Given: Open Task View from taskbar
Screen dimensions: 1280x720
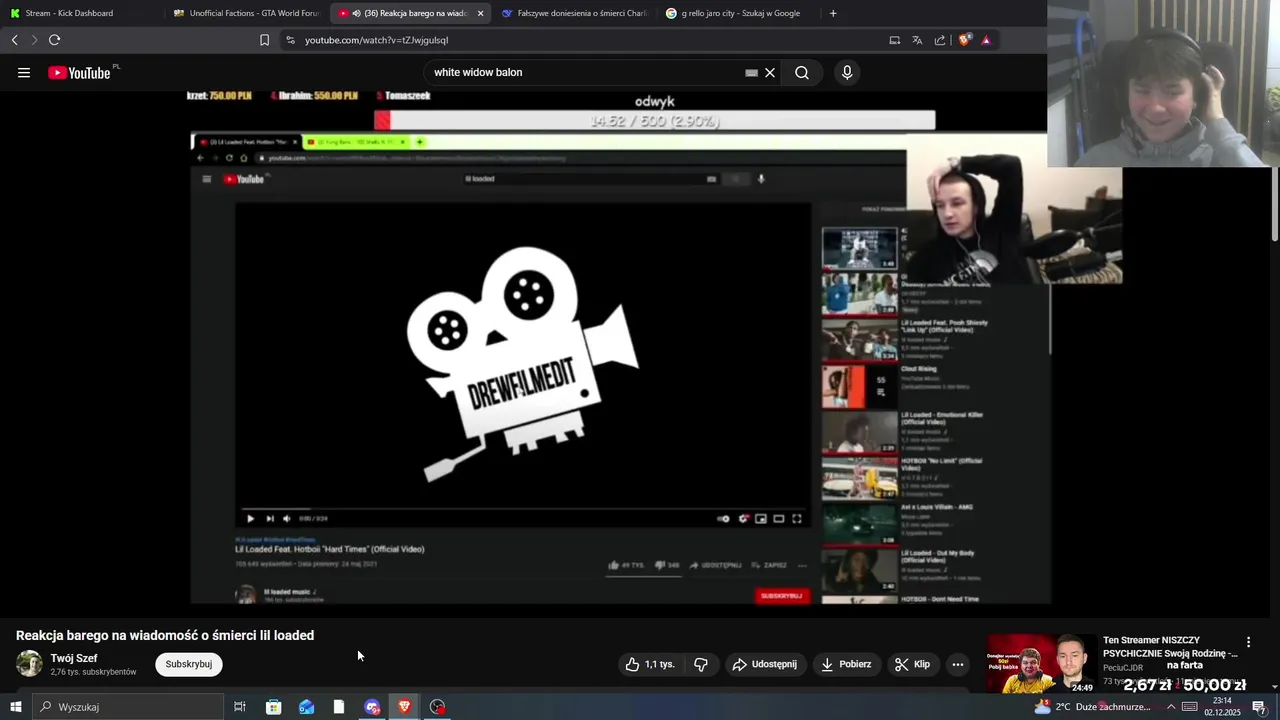Looking at the screenshot, I should coord(240,707).
